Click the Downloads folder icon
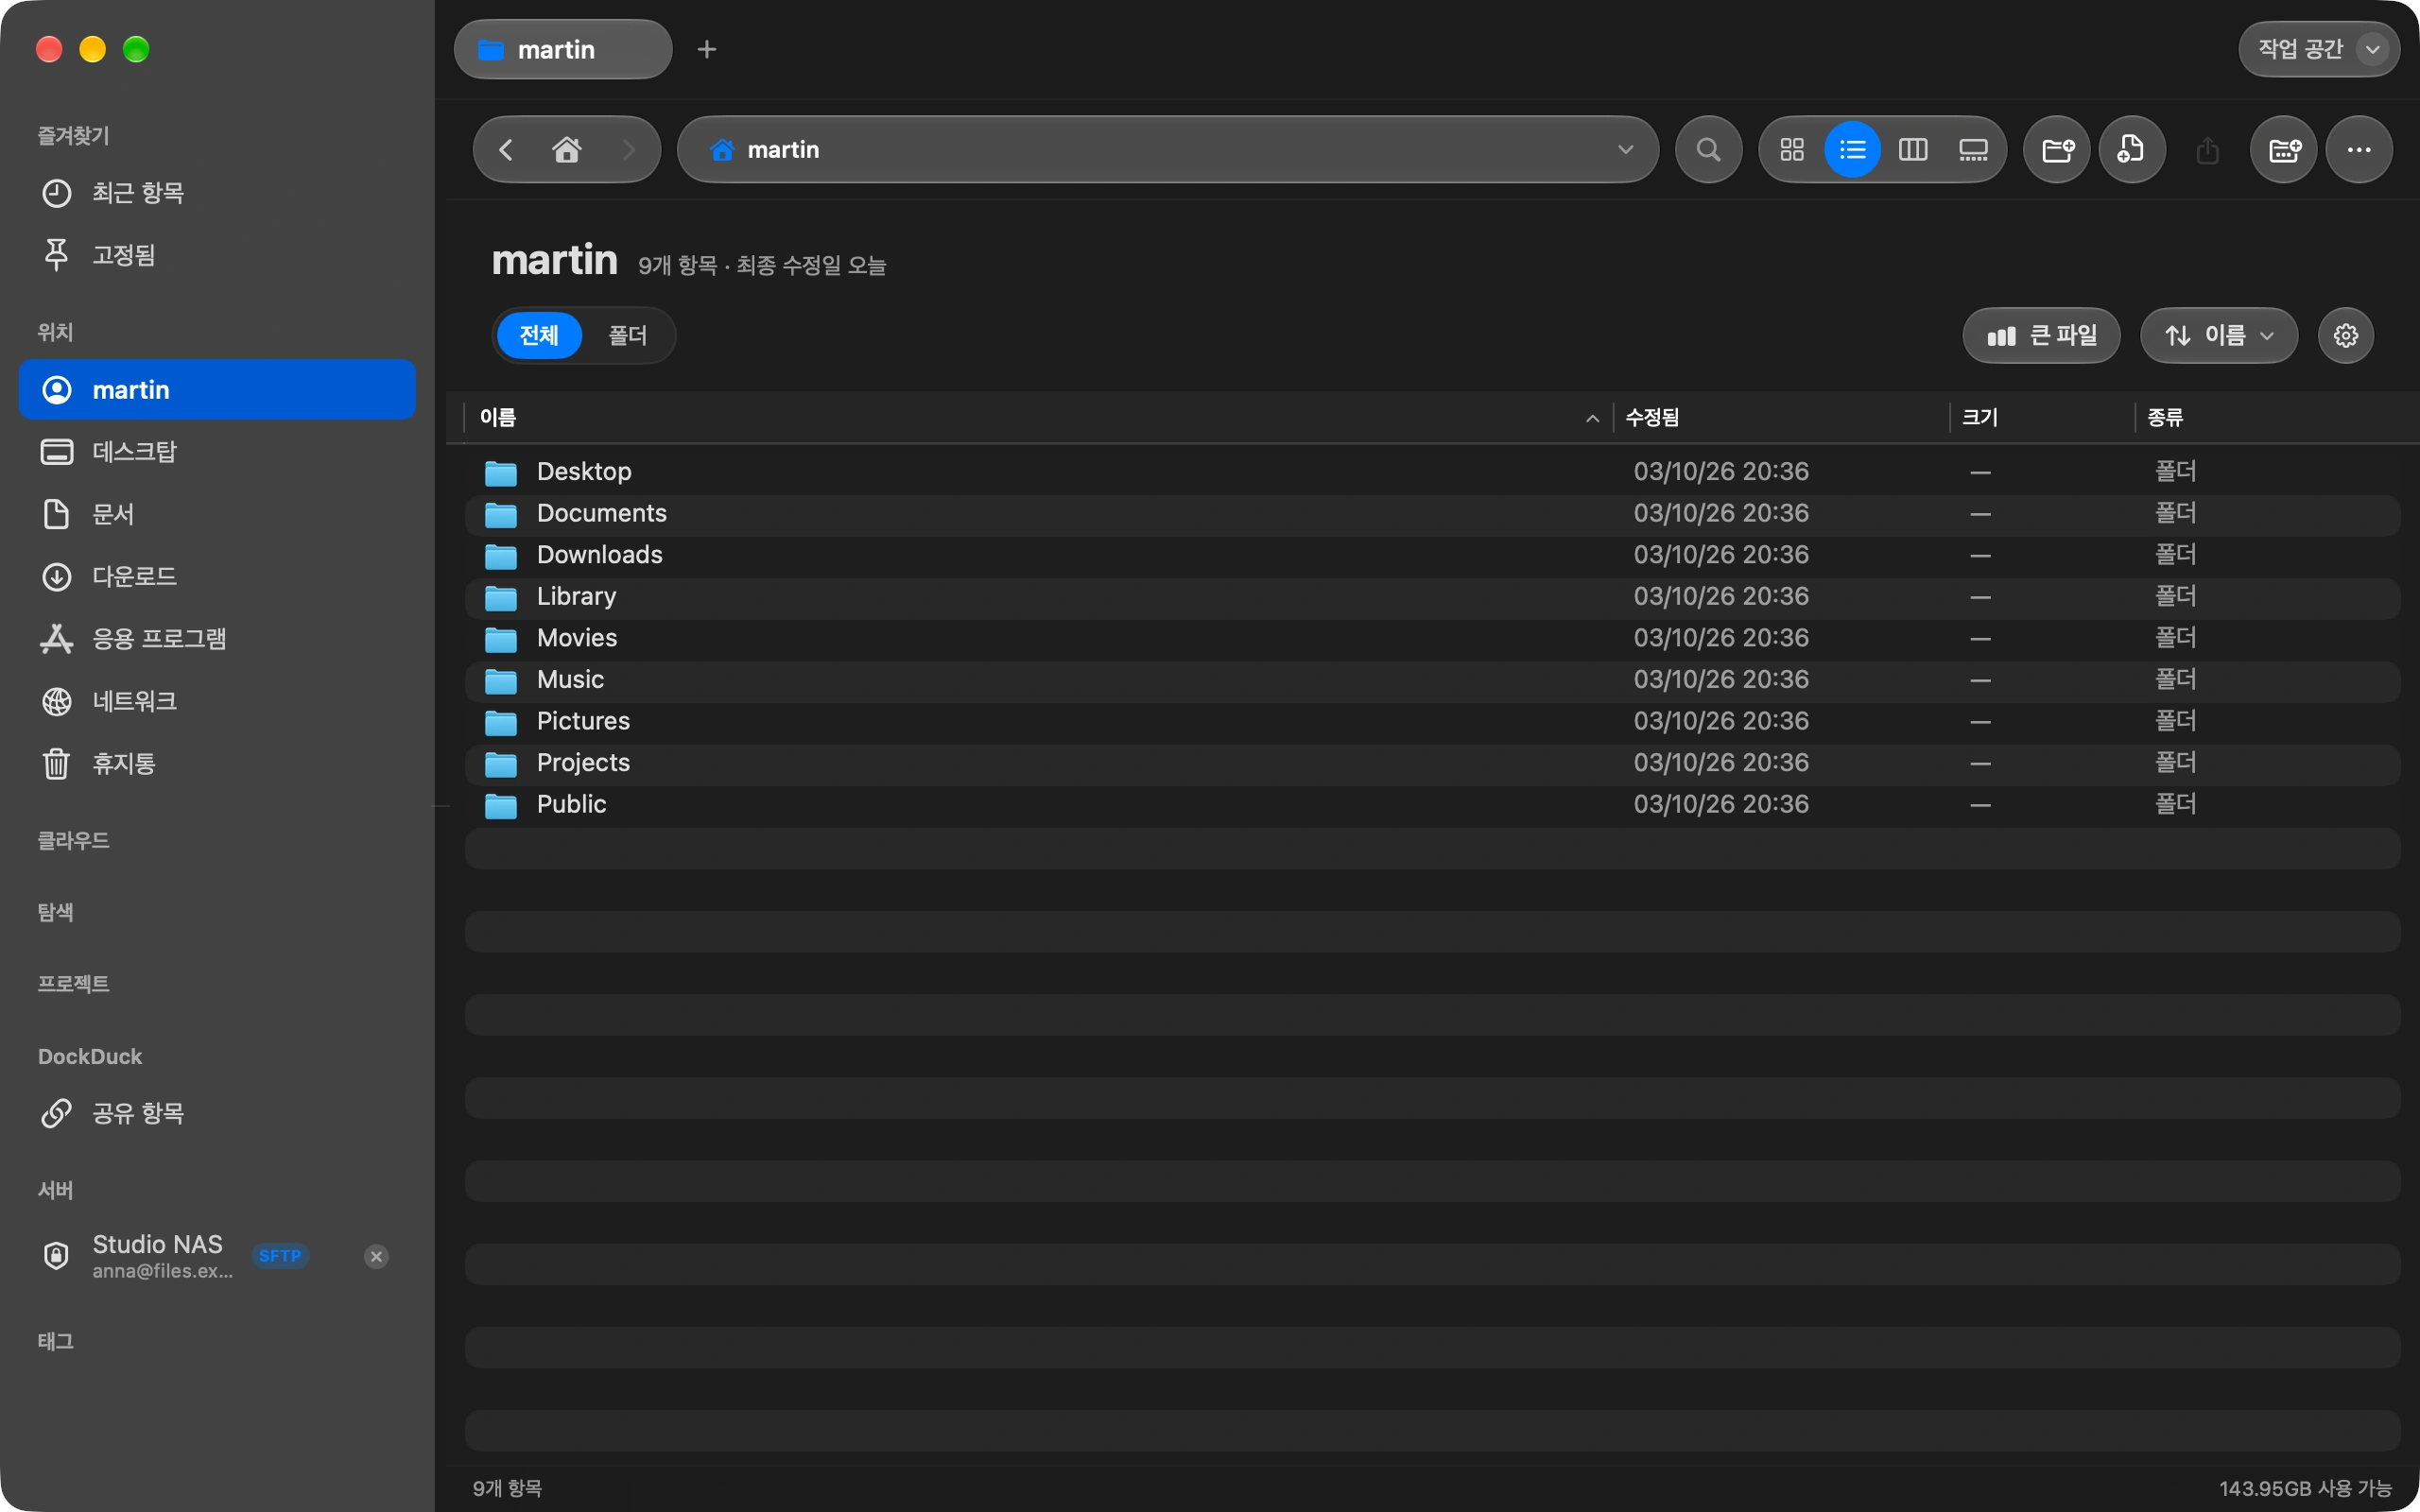Viewport: 2420px width, 1512px height. 501,556
